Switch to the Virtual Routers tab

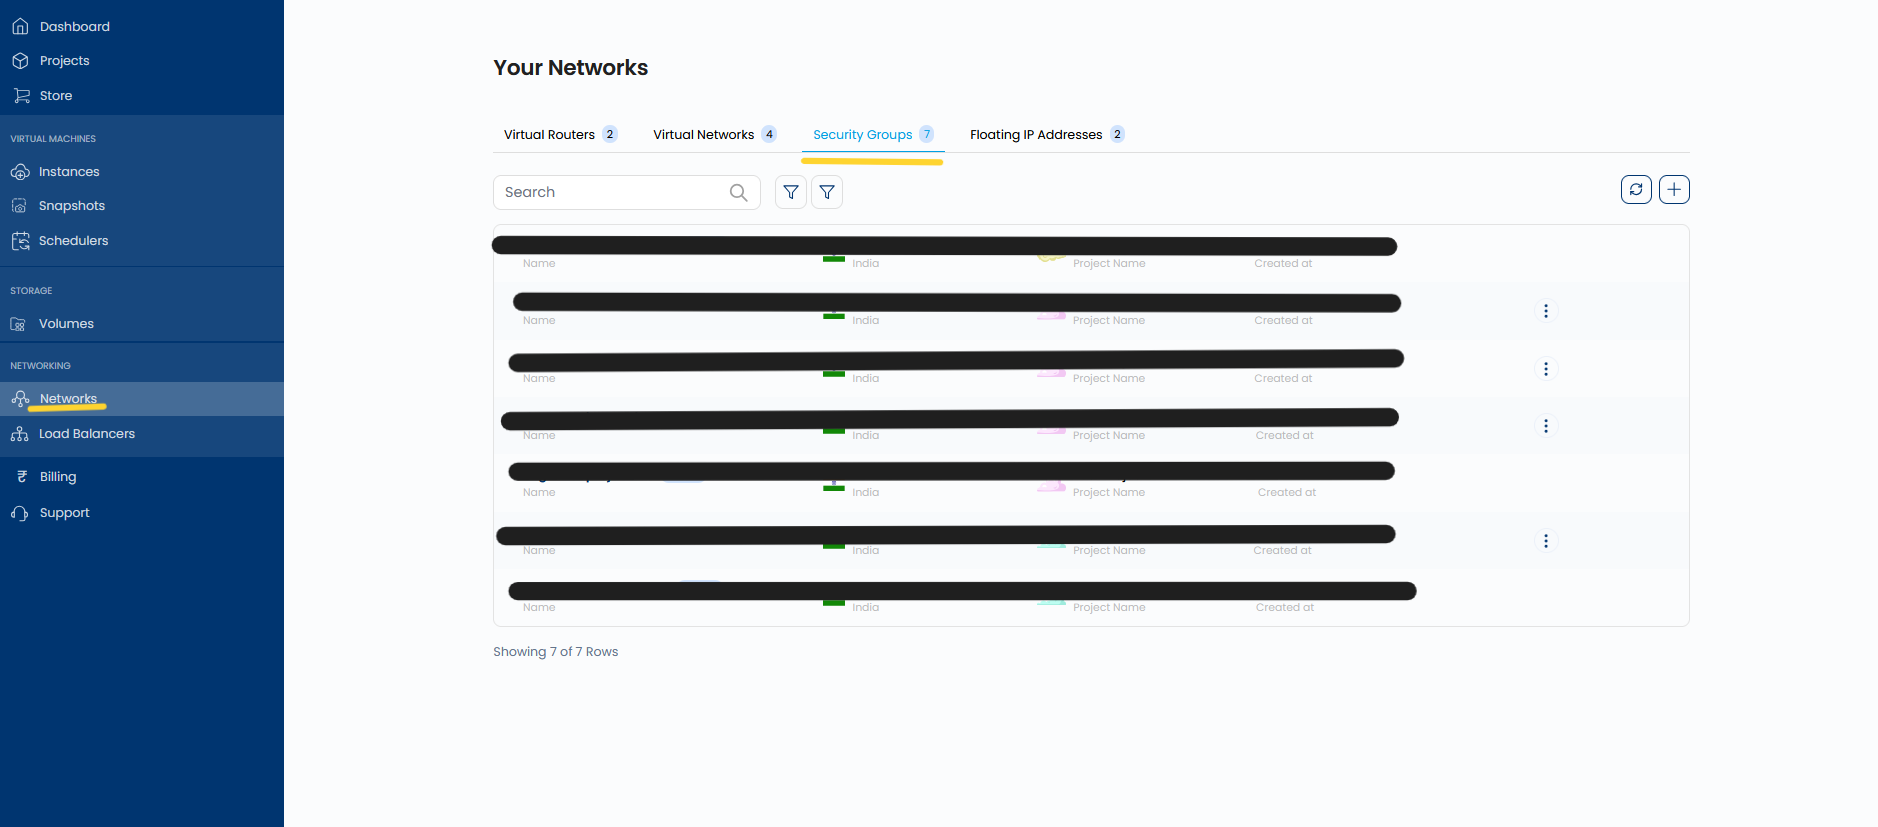tap(560, 135)
